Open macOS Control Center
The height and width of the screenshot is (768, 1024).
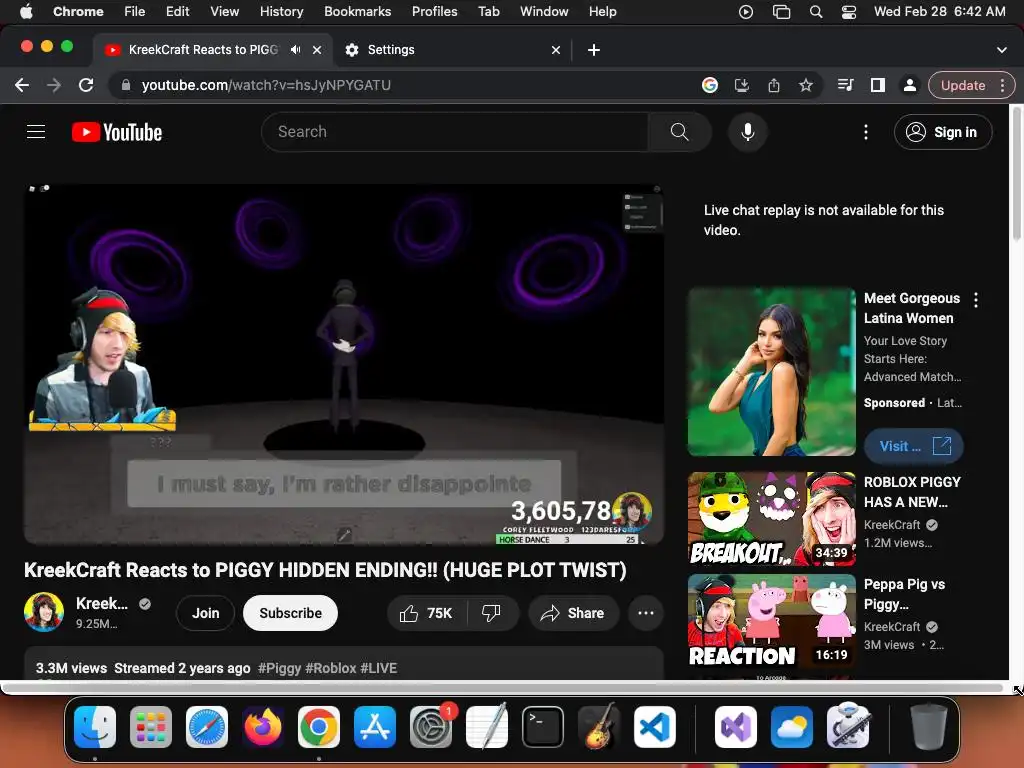[848, 12]
